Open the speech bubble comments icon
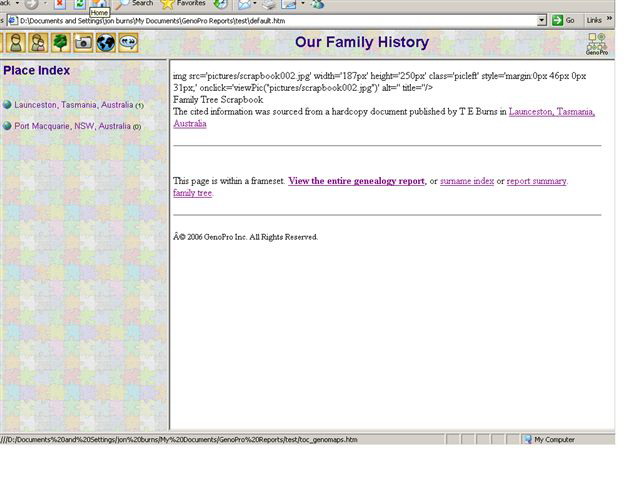The width and height of the screenshot is (640, 480). tap(128, 43)
